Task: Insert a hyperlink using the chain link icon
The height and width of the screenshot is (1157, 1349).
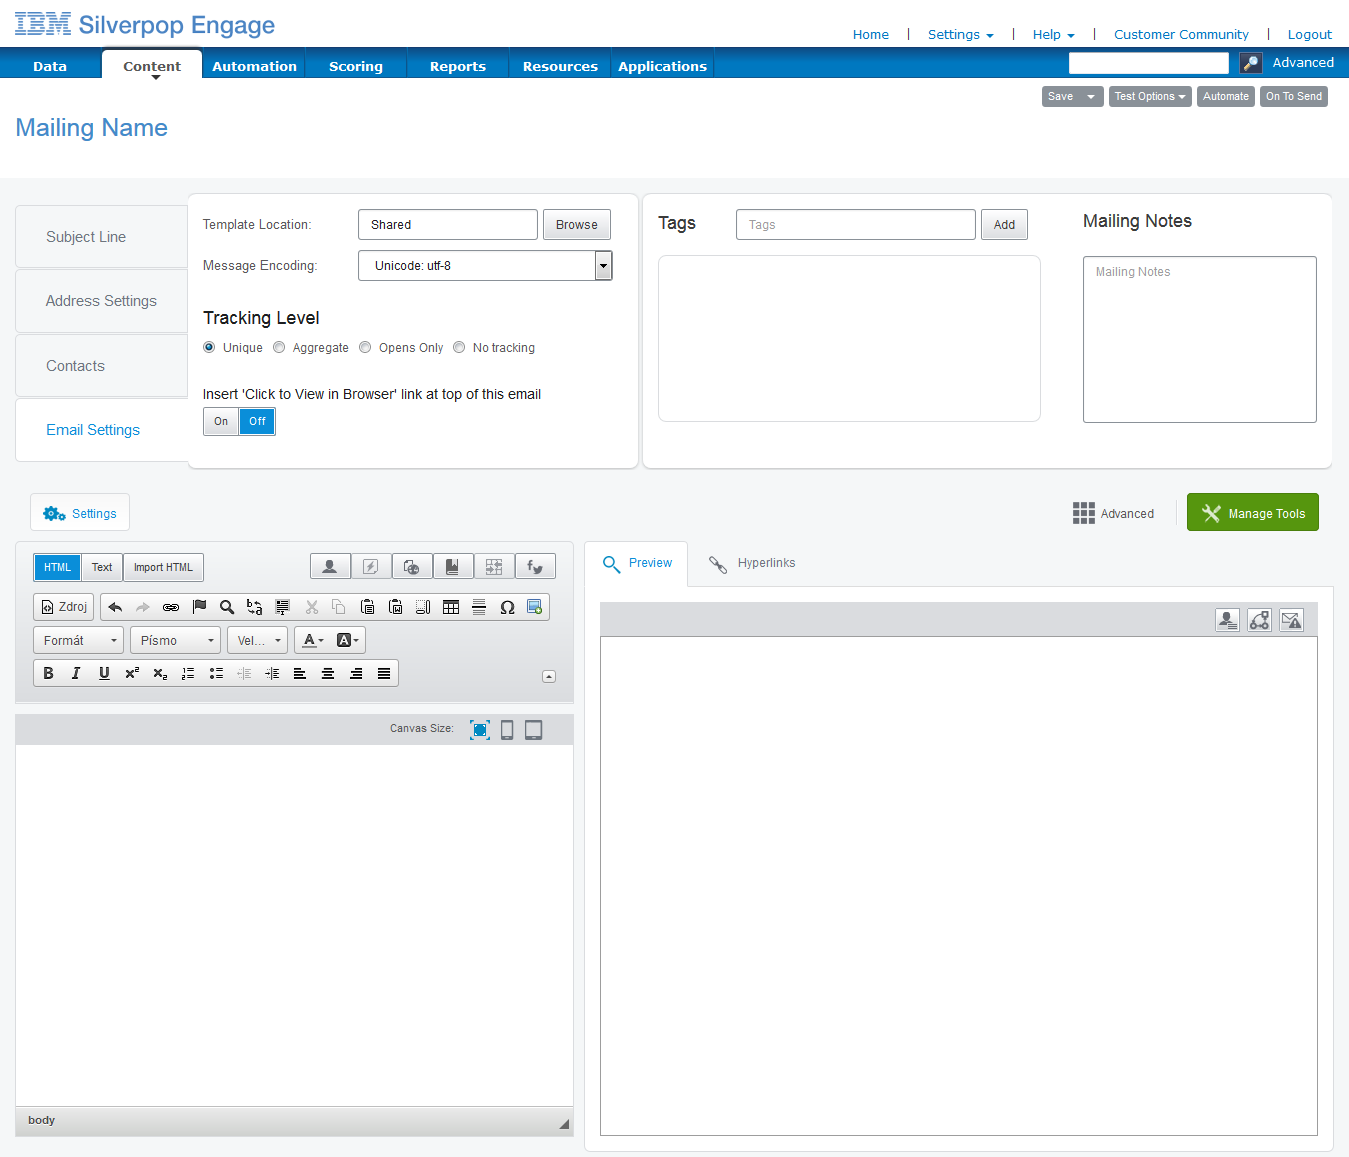Action: tap(171, 607)
